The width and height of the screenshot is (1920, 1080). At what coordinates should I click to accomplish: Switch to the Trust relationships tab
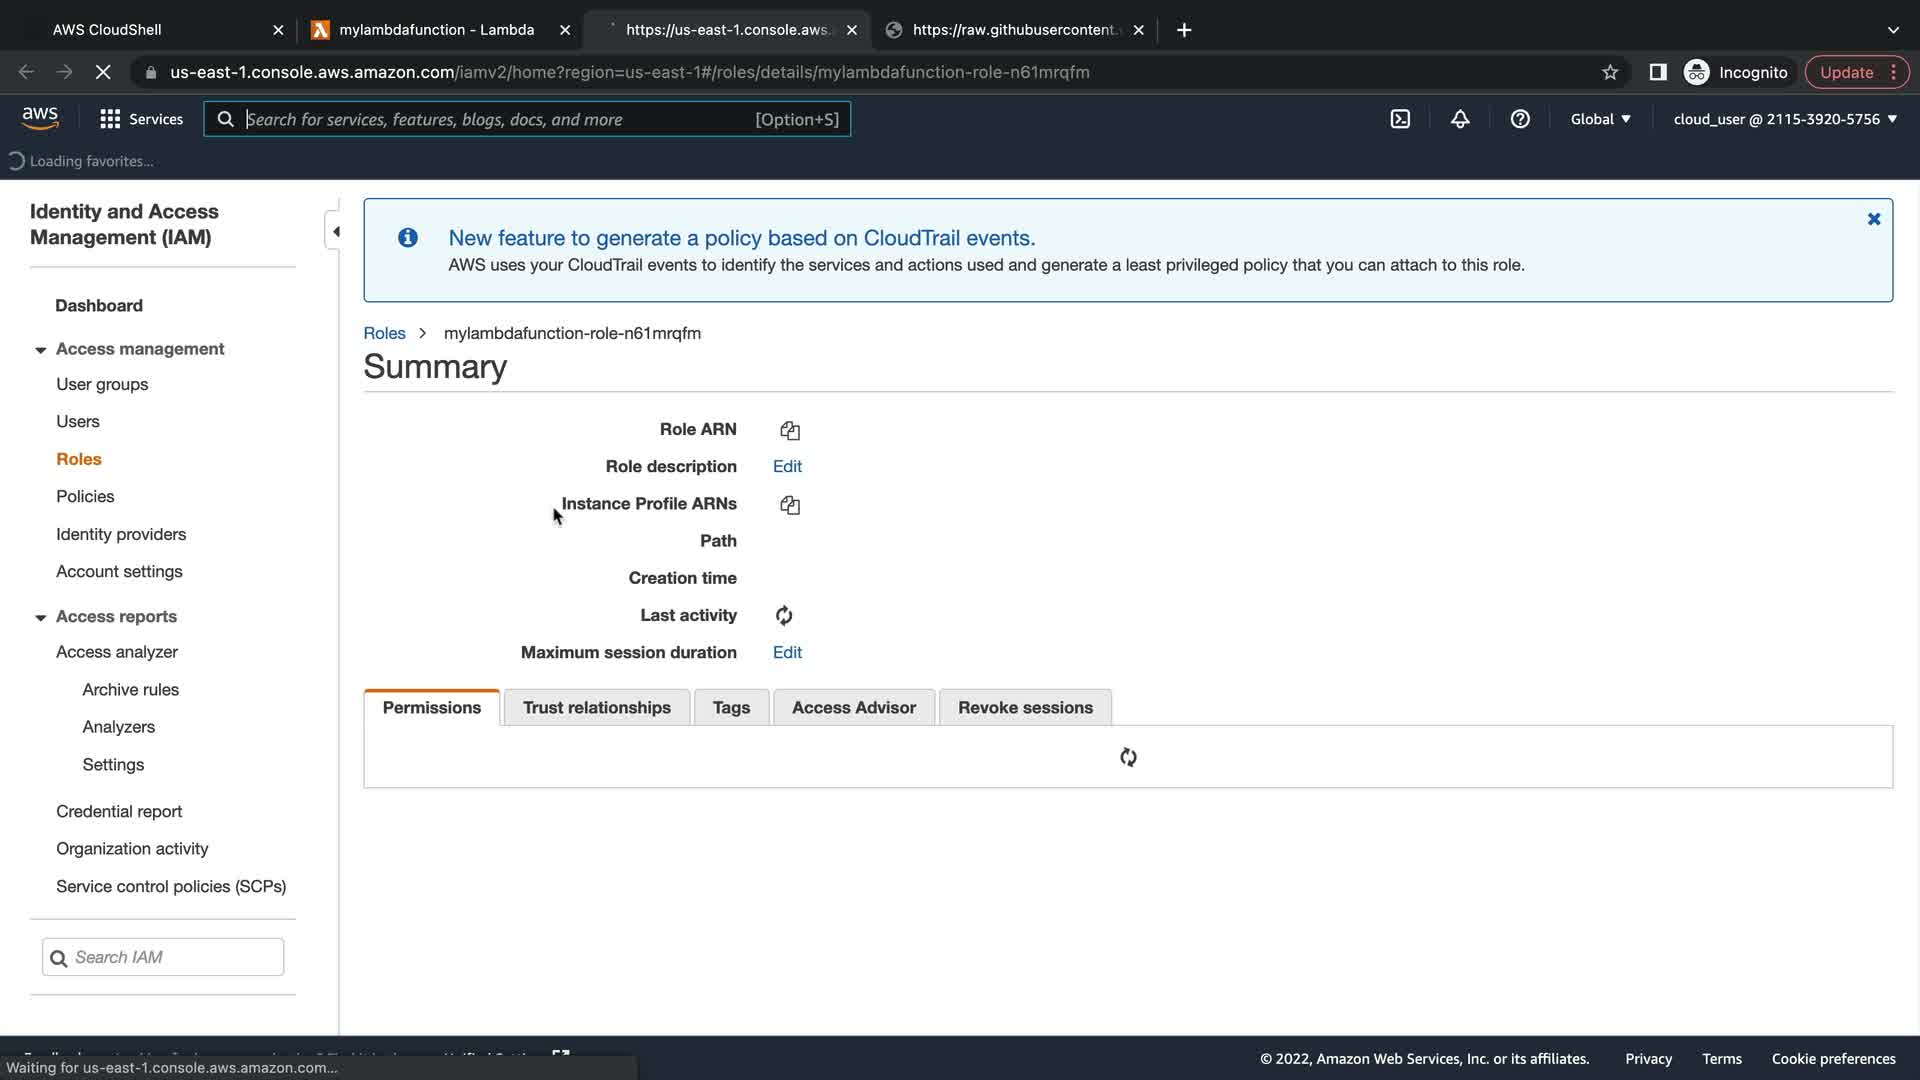[x=596, y=708]
